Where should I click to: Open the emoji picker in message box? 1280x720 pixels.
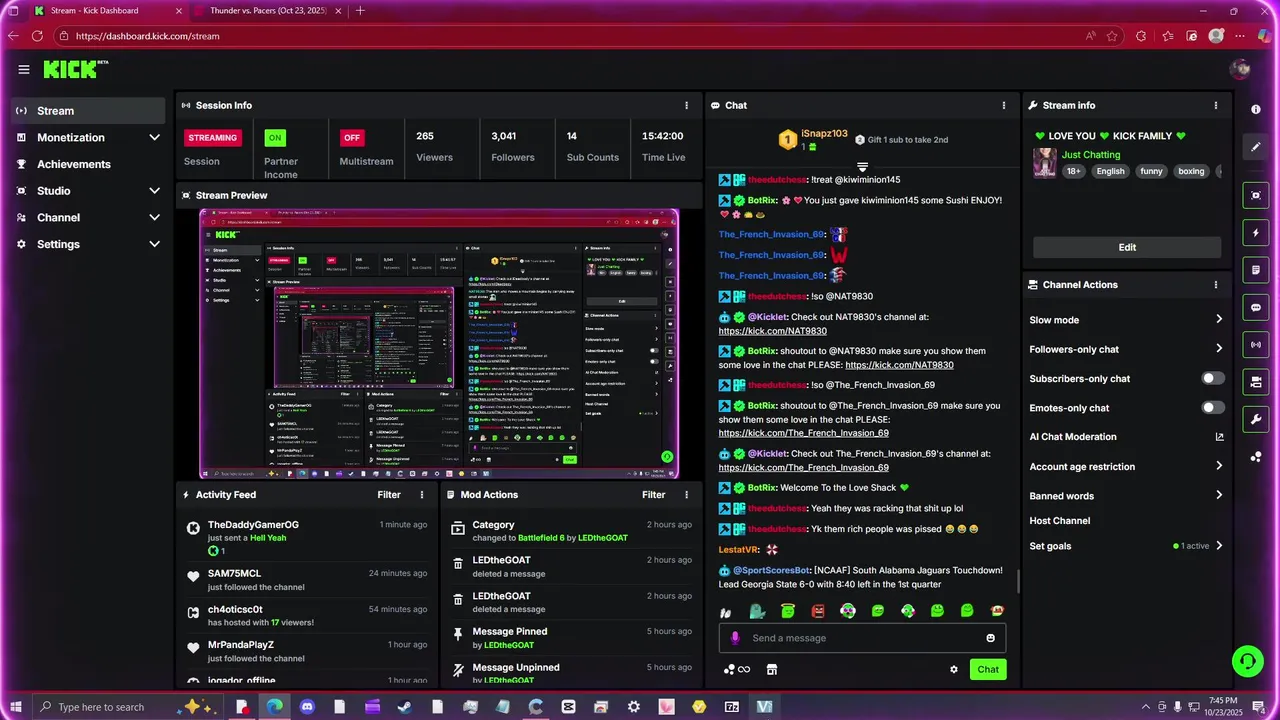(991, 638)
